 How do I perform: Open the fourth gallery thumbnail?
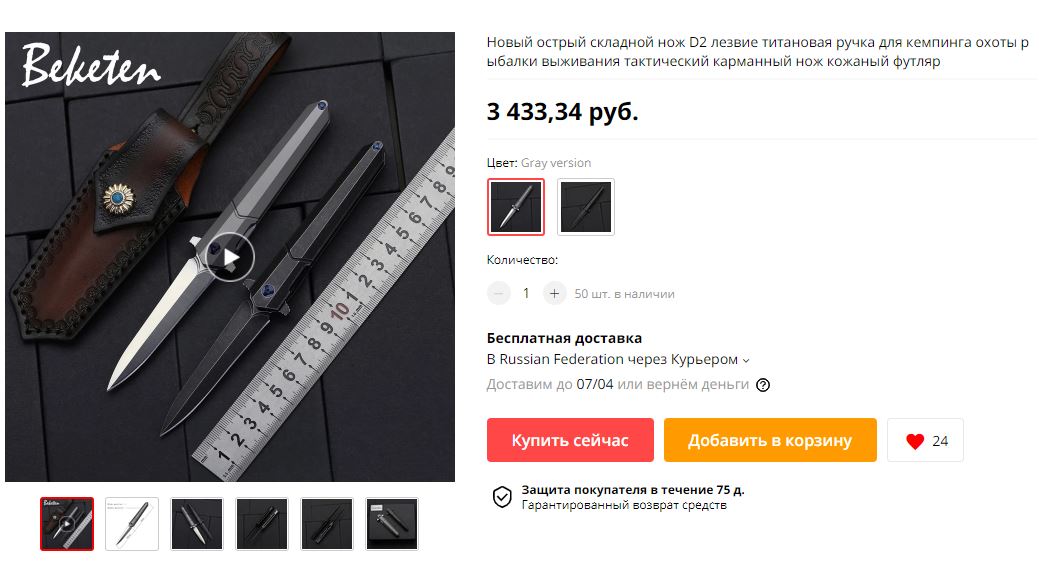point(262,524)
